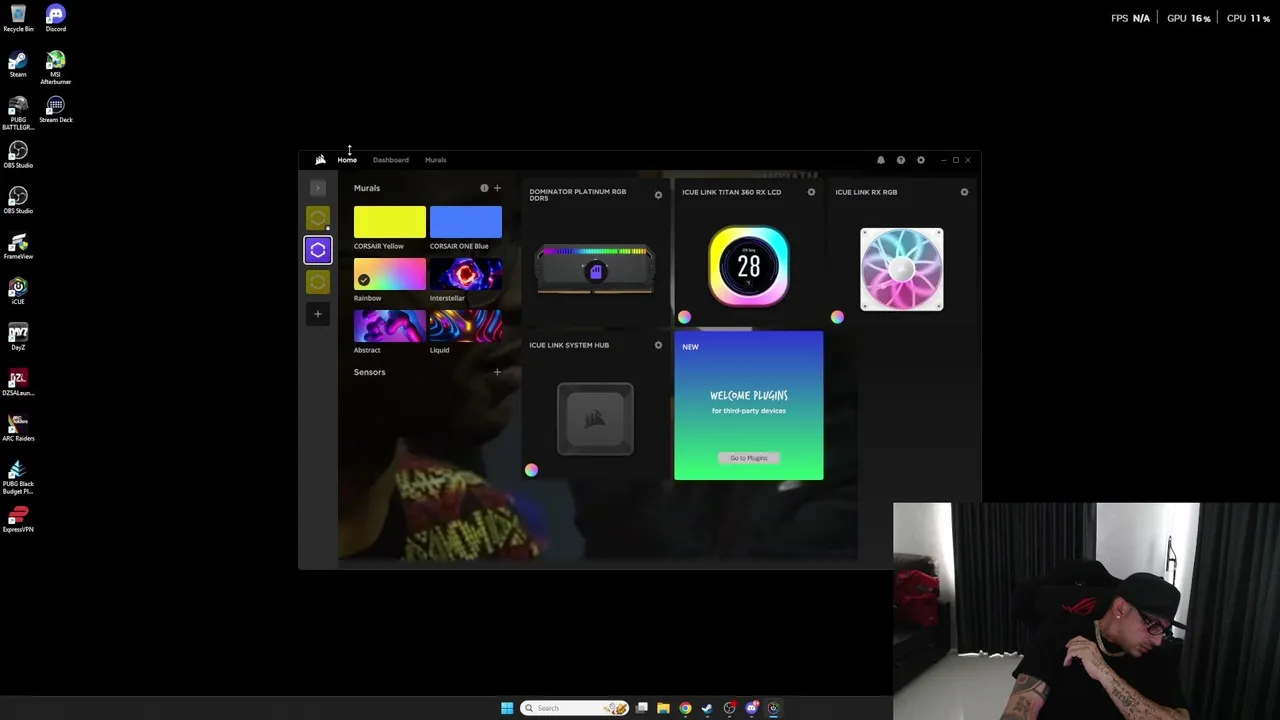Open the Titan 360 LCD cooler image
The width and height of the screenshot is (1280, 720).
(748, 266)
